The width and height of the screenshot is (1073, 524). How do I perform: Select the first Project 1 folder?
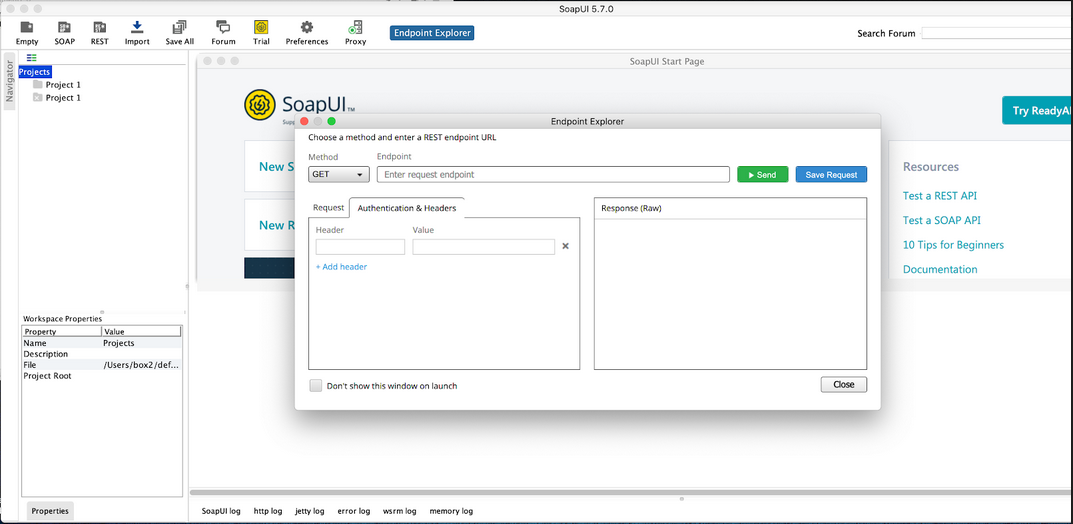point(57,85)
